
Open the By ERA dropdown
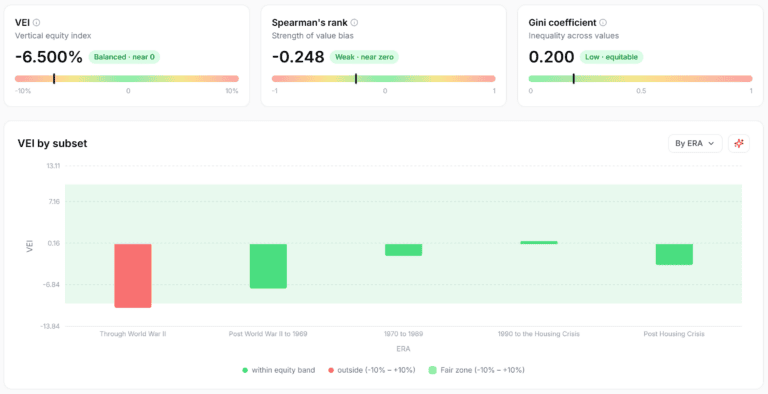(x=695, y=144)
